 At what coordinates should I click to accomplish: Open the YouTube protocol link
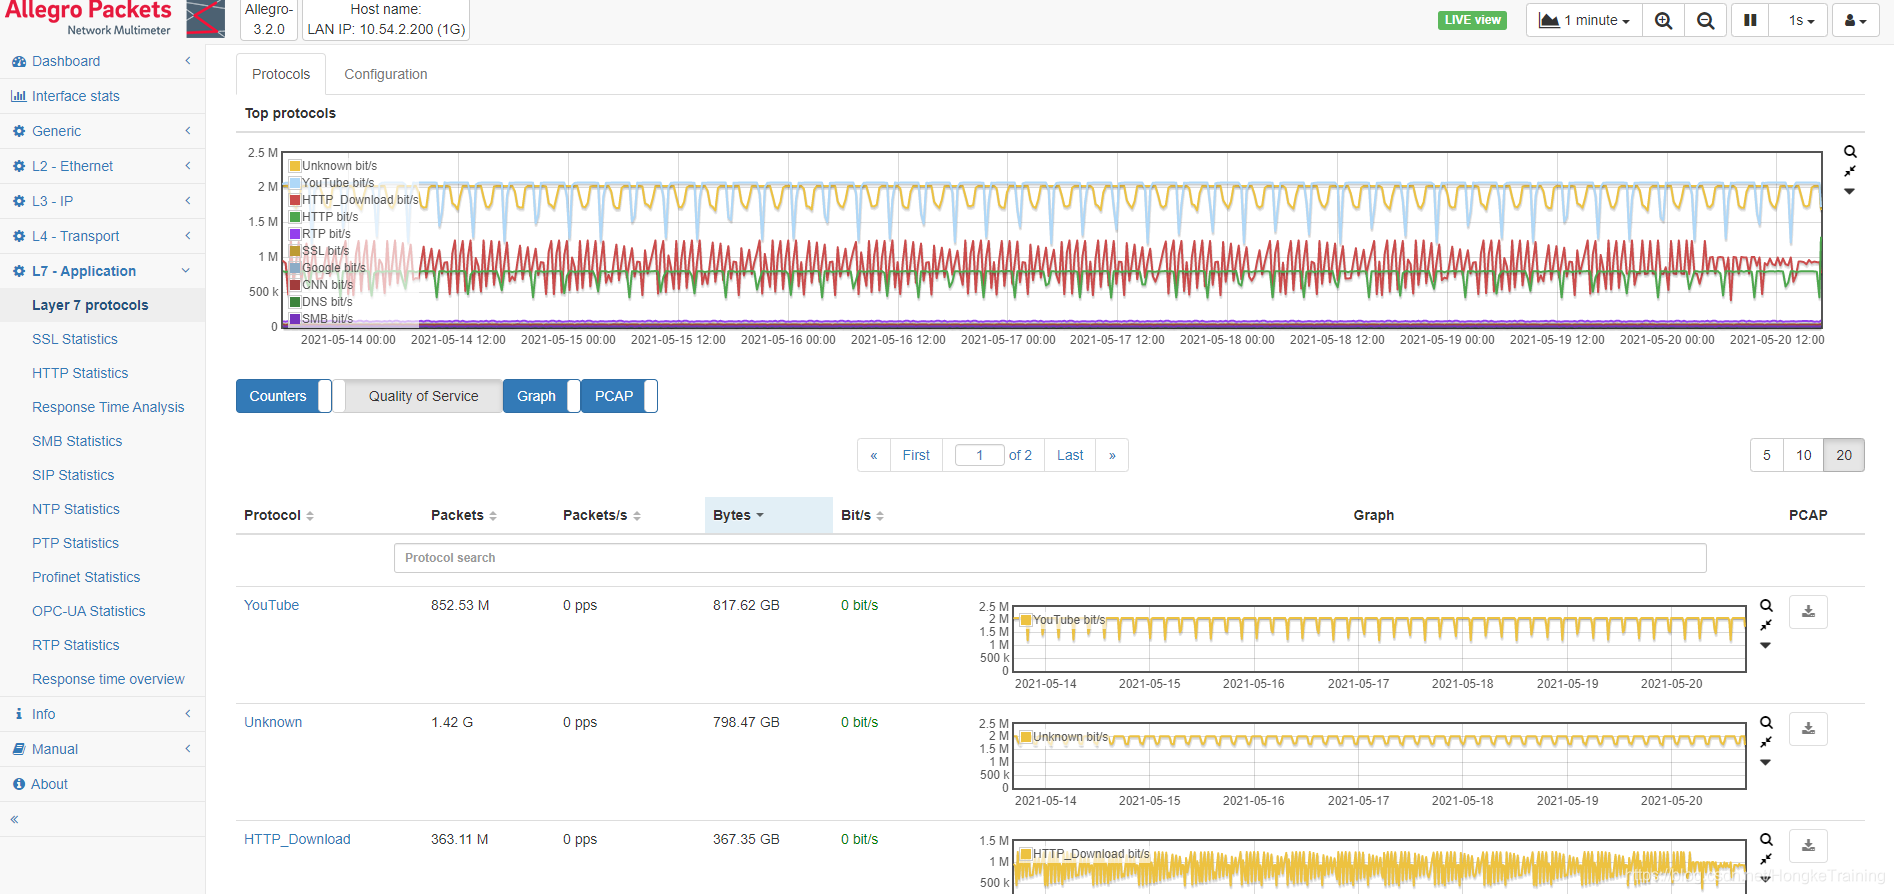[x=271, y=605]
